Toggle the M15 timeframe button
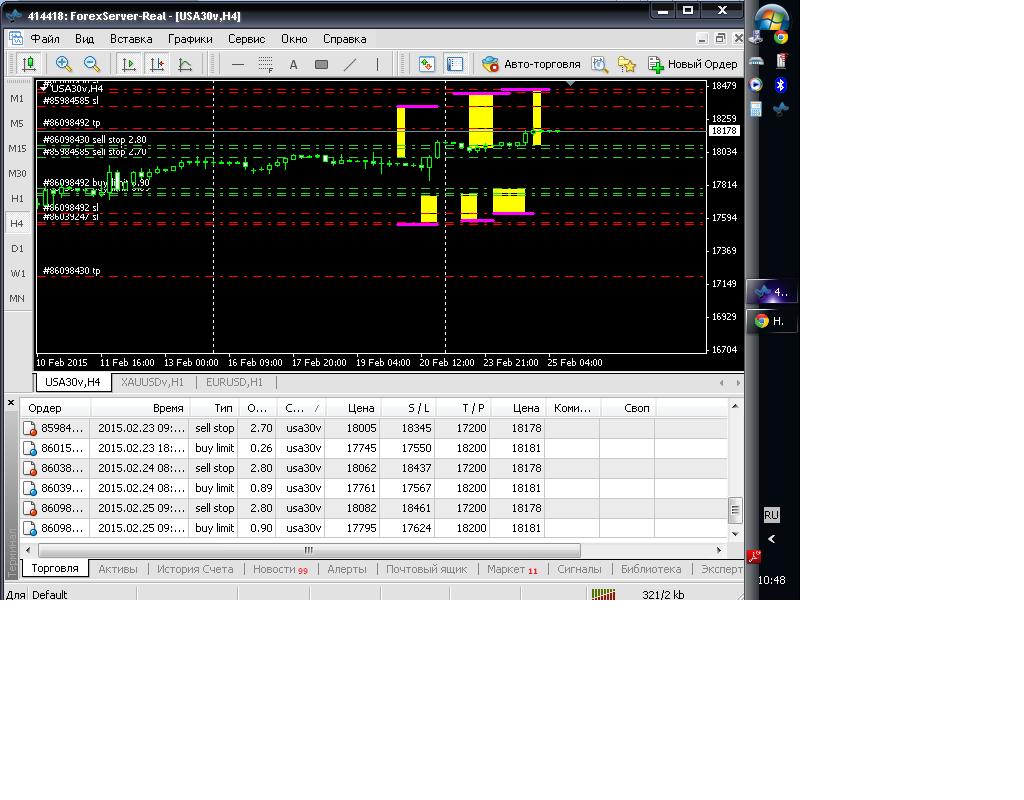The width and height of the screenshot is (1024, 800). [x=17, y=149]
